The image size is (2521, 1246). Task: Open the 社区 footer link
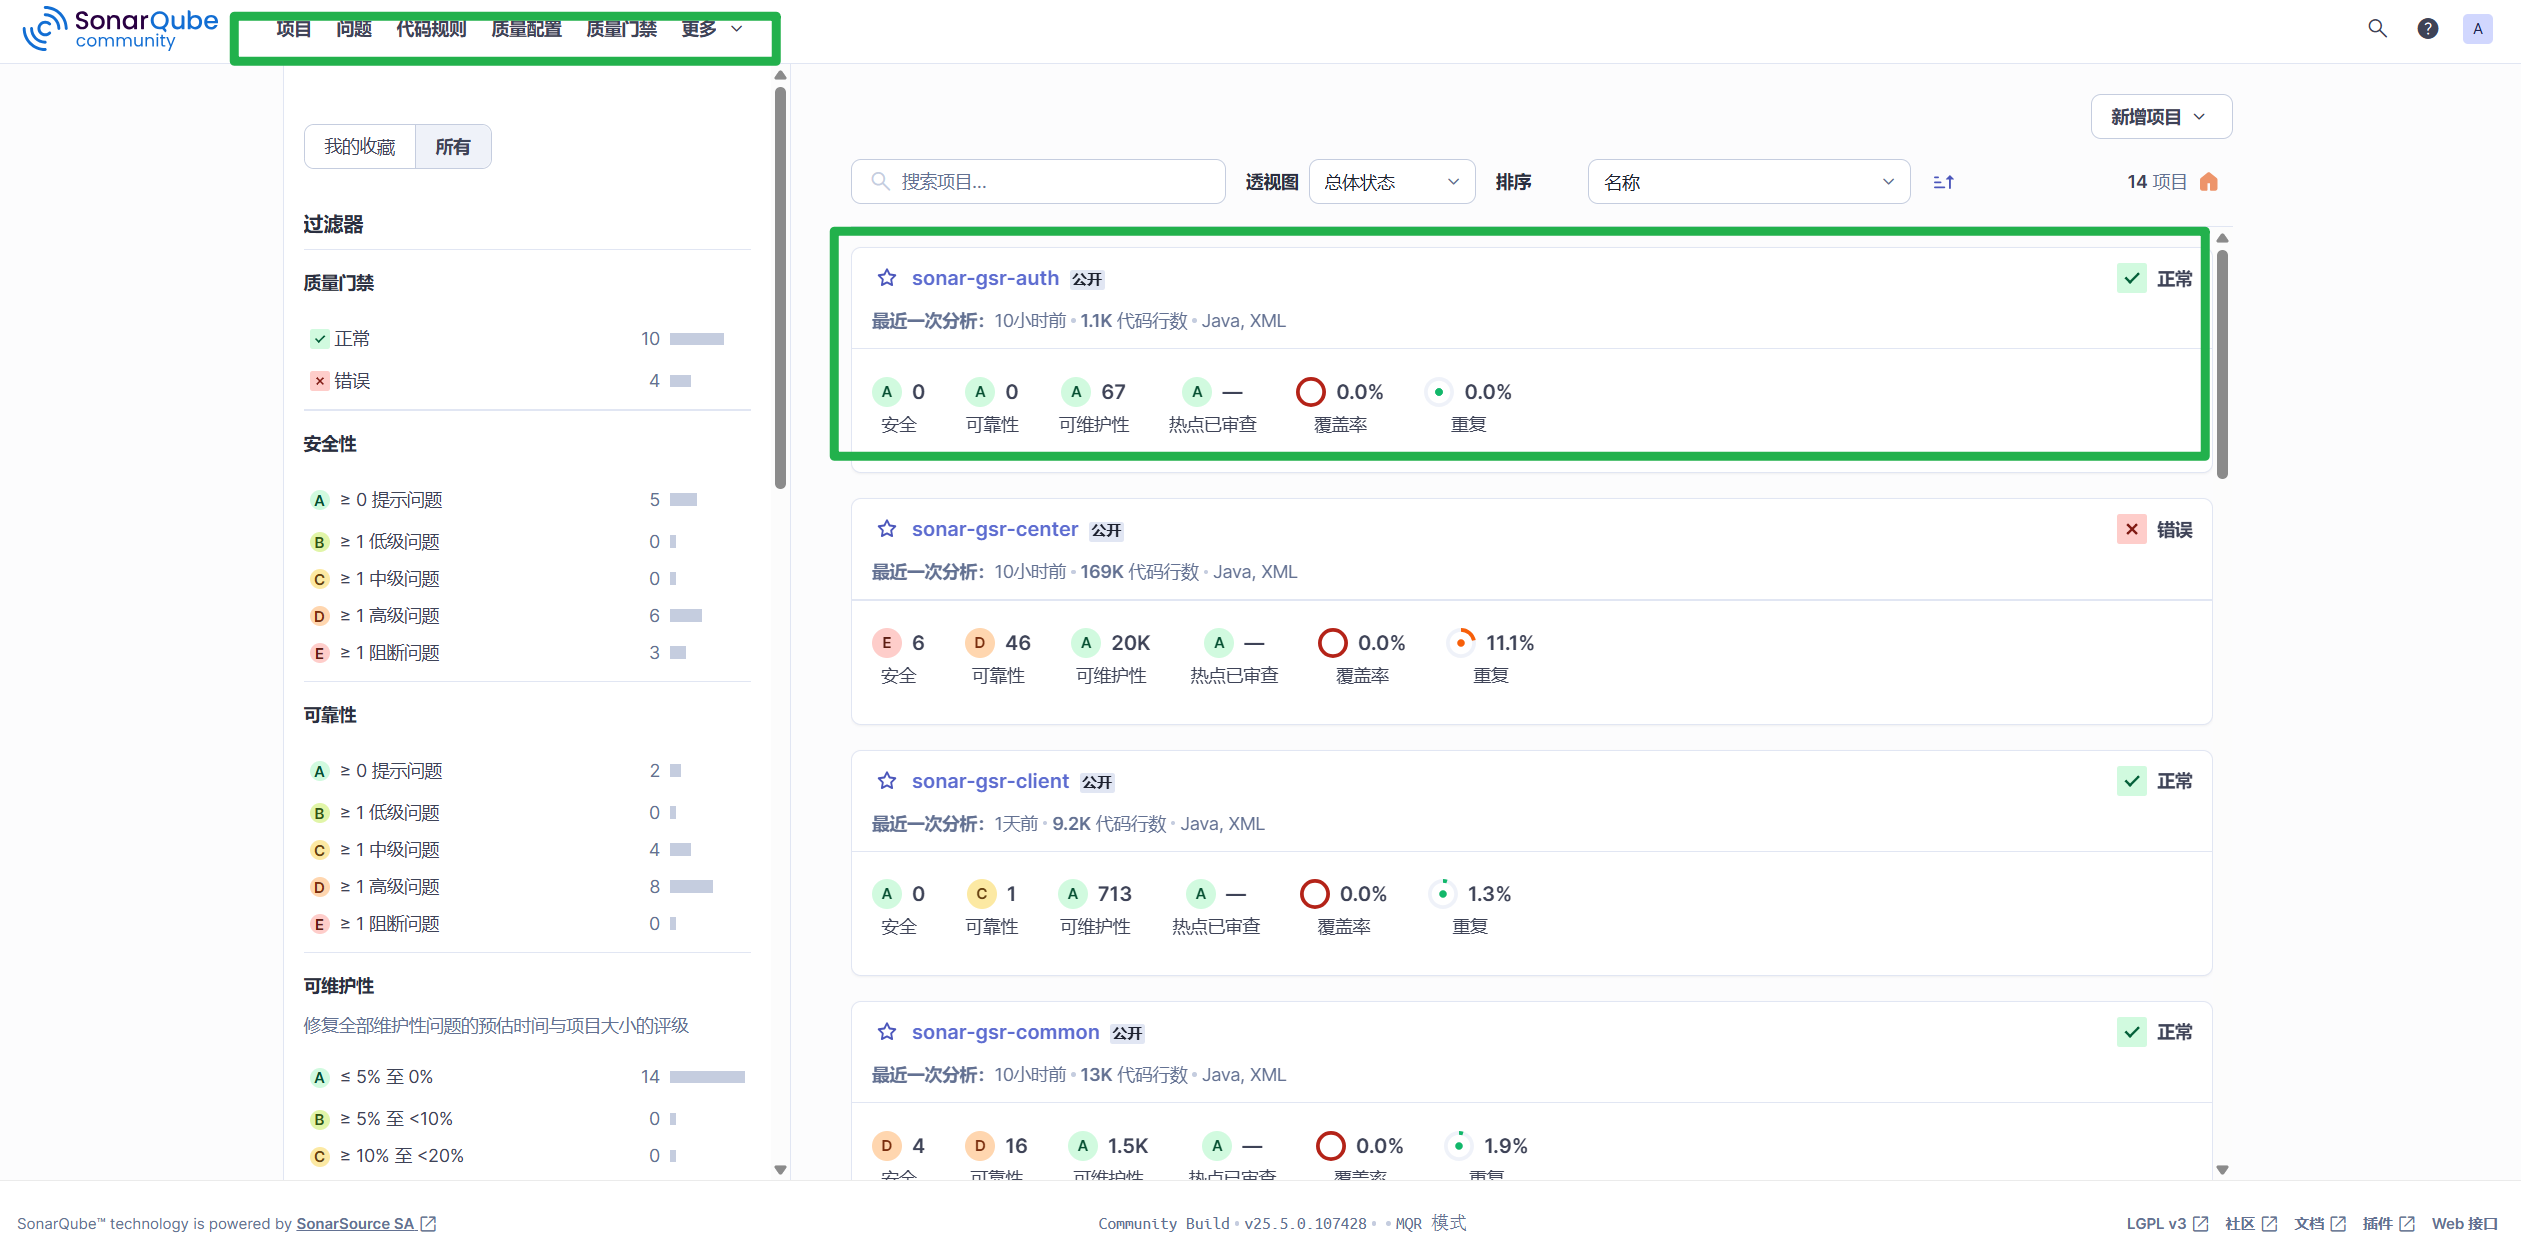[2251, 1223]
